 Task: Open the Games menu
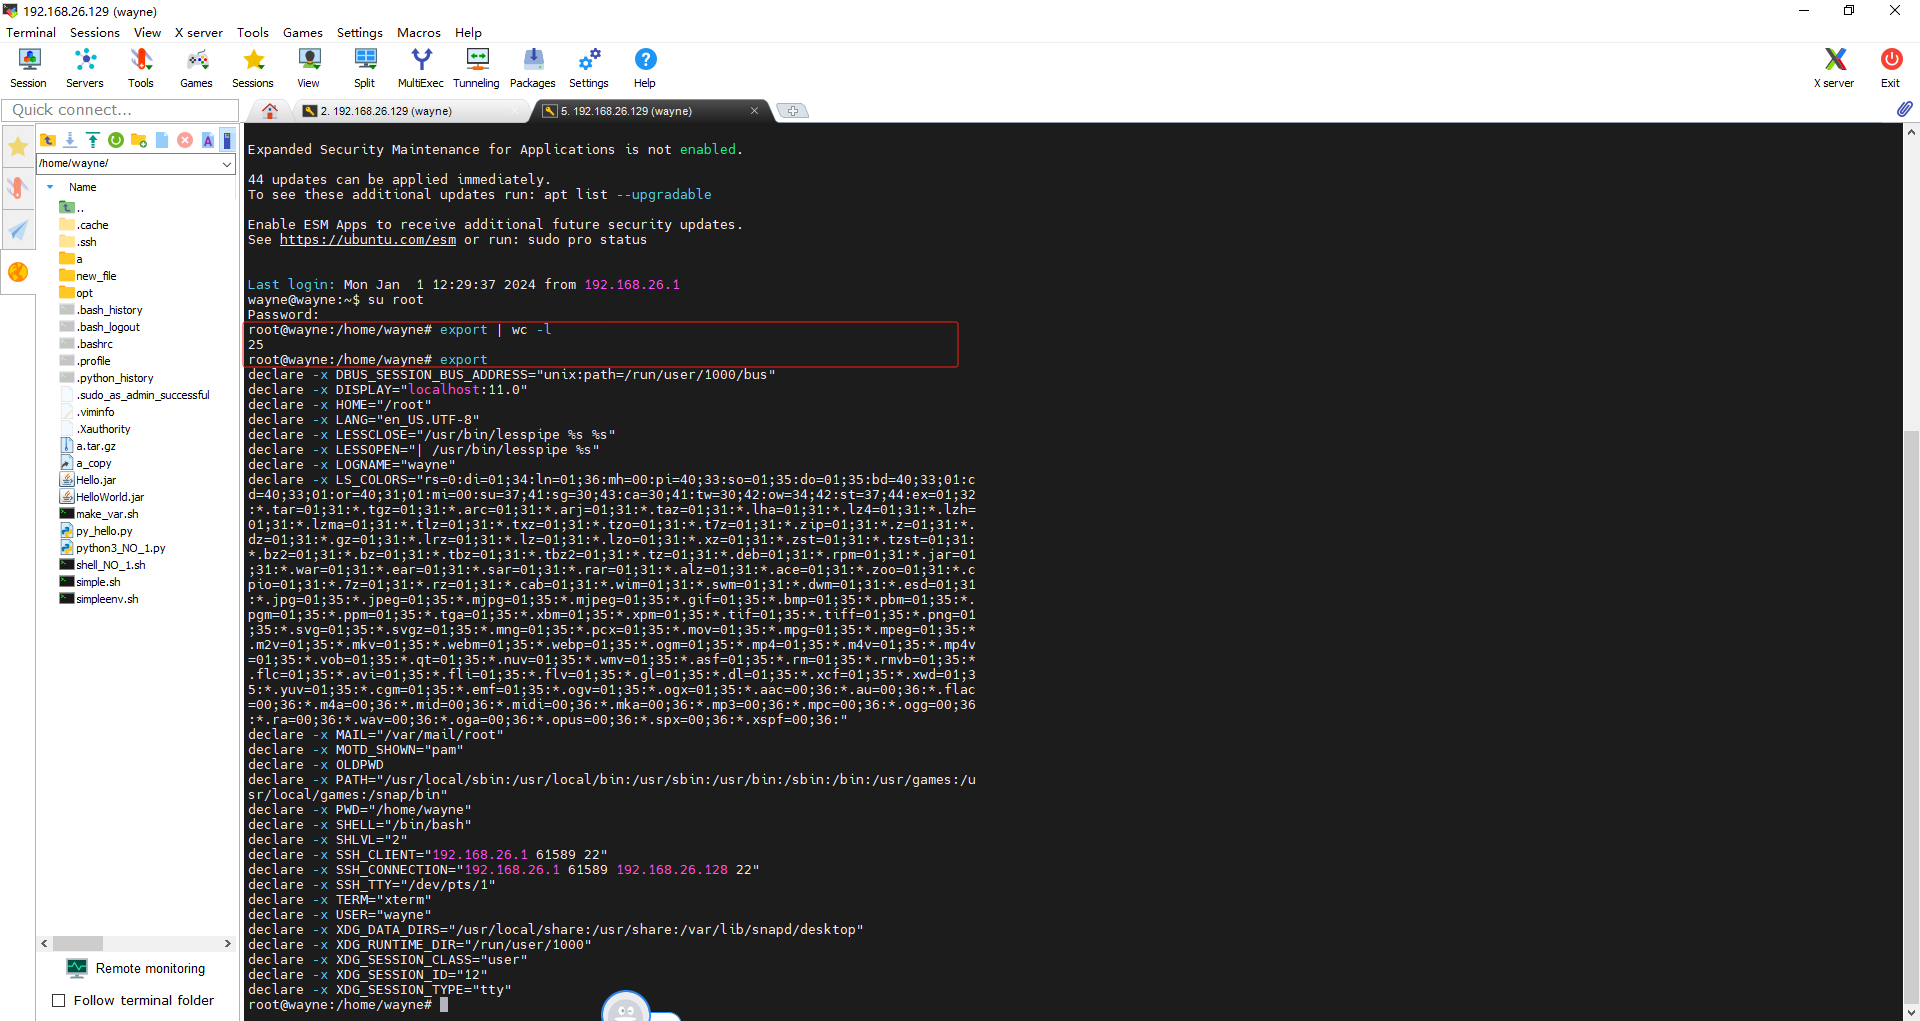(303, 32)
